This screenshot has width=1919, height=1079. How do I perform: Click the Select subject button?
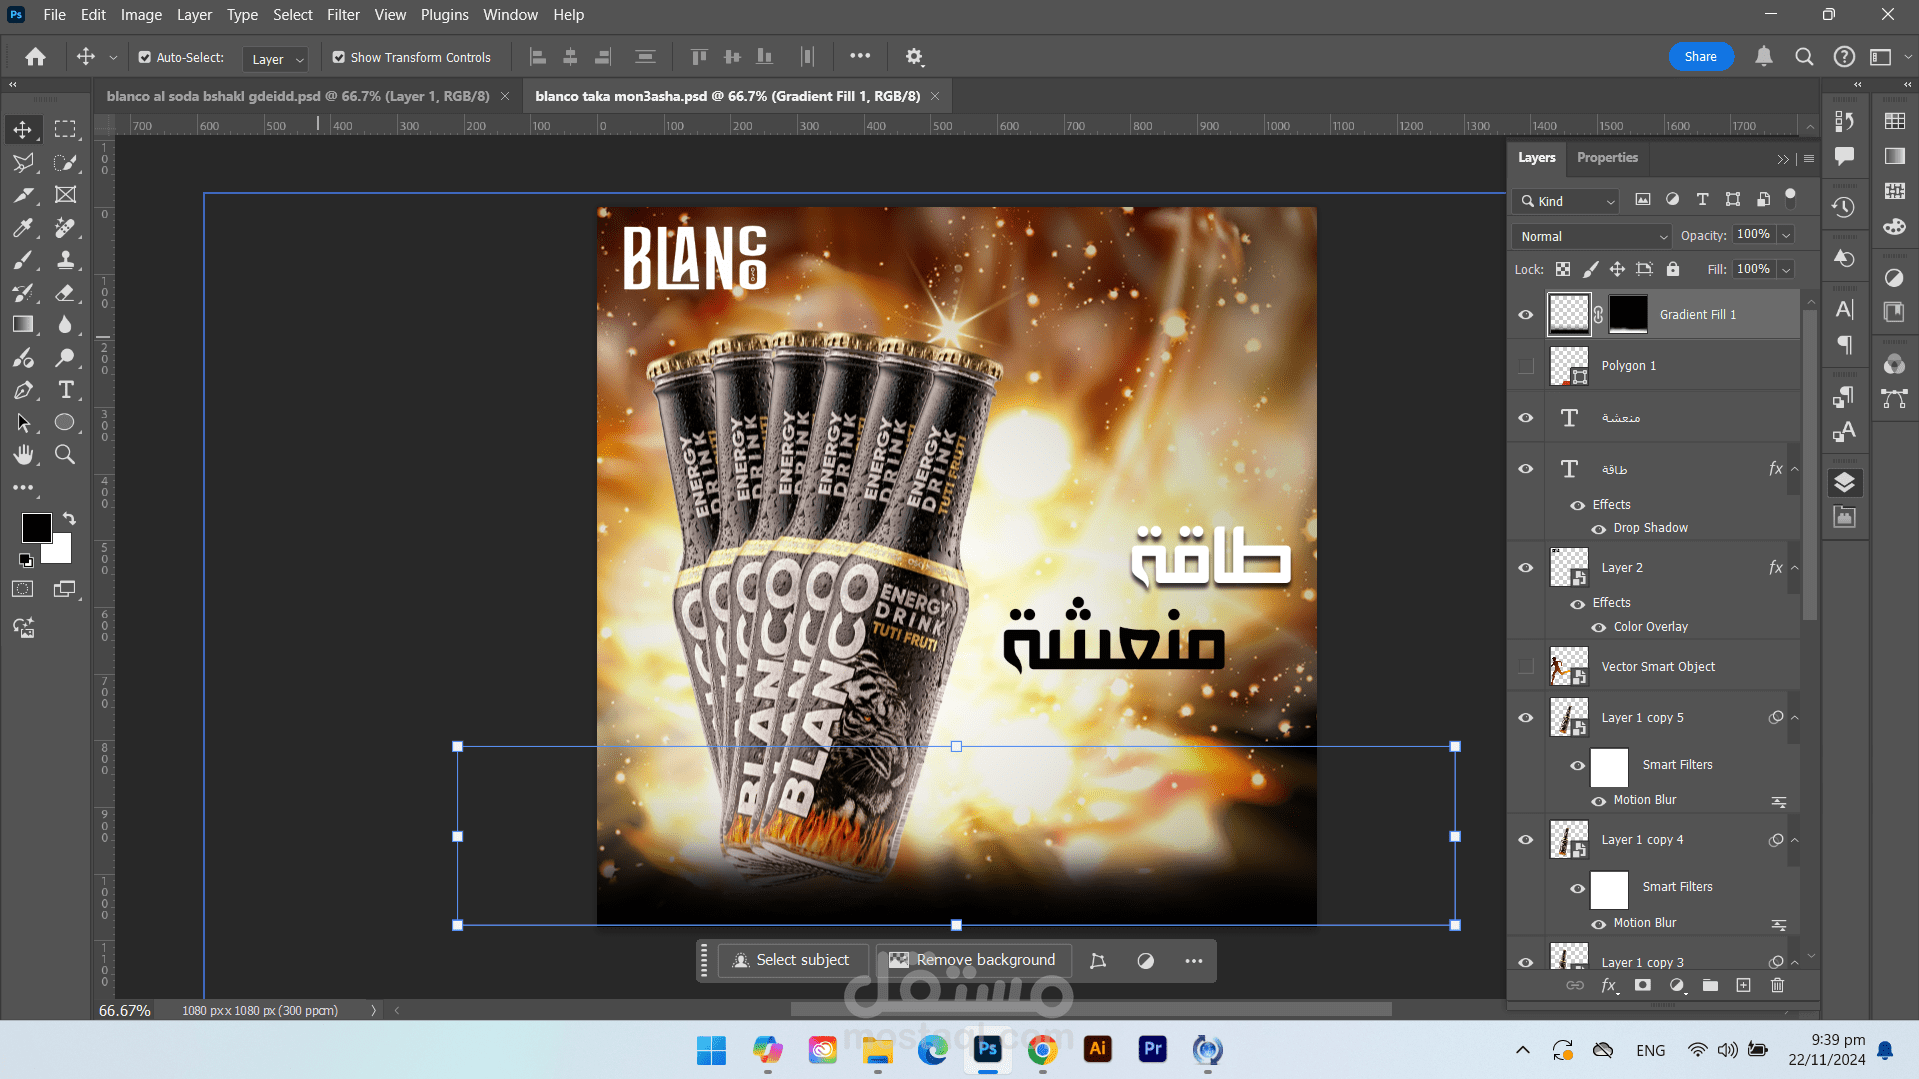coord(792,961)
